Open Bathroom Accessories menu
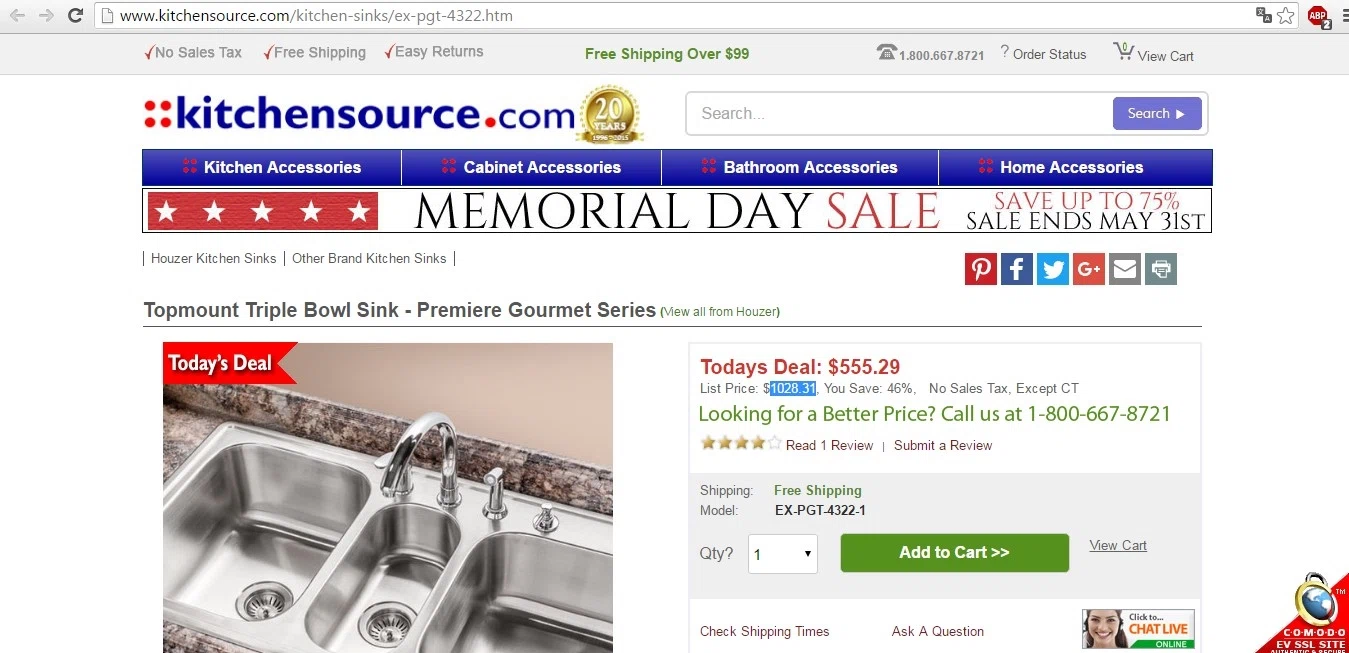Image resolution: width=1349 pixels, height=653 pixels. tap(800, 167)
